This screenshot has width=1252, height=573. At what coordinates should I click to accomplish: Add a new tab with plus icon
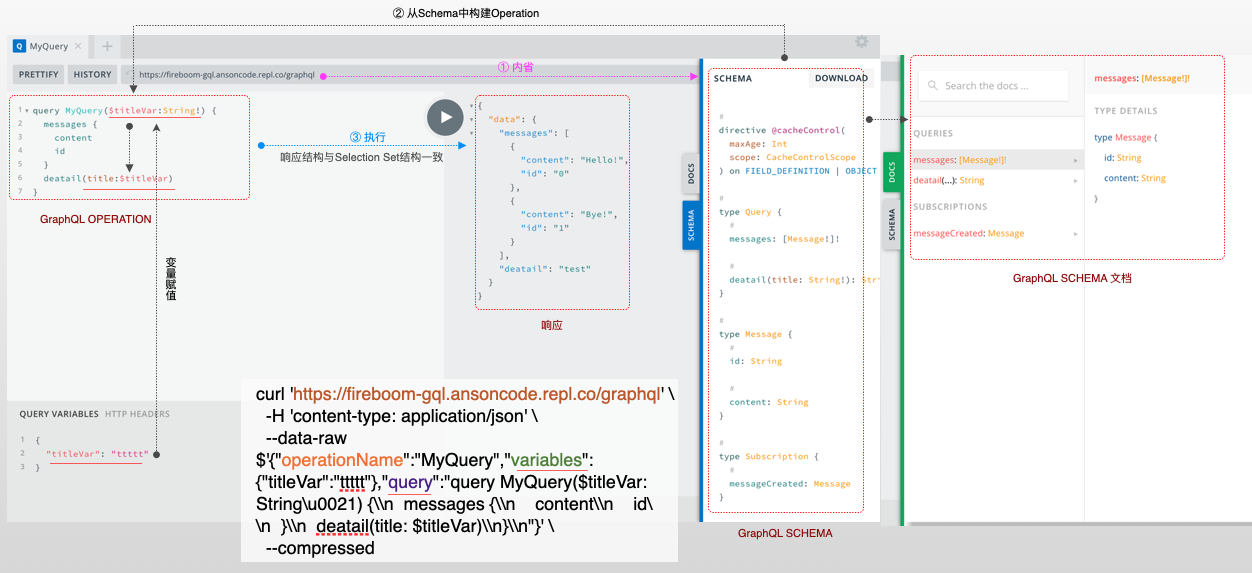[x=107, y=46]
